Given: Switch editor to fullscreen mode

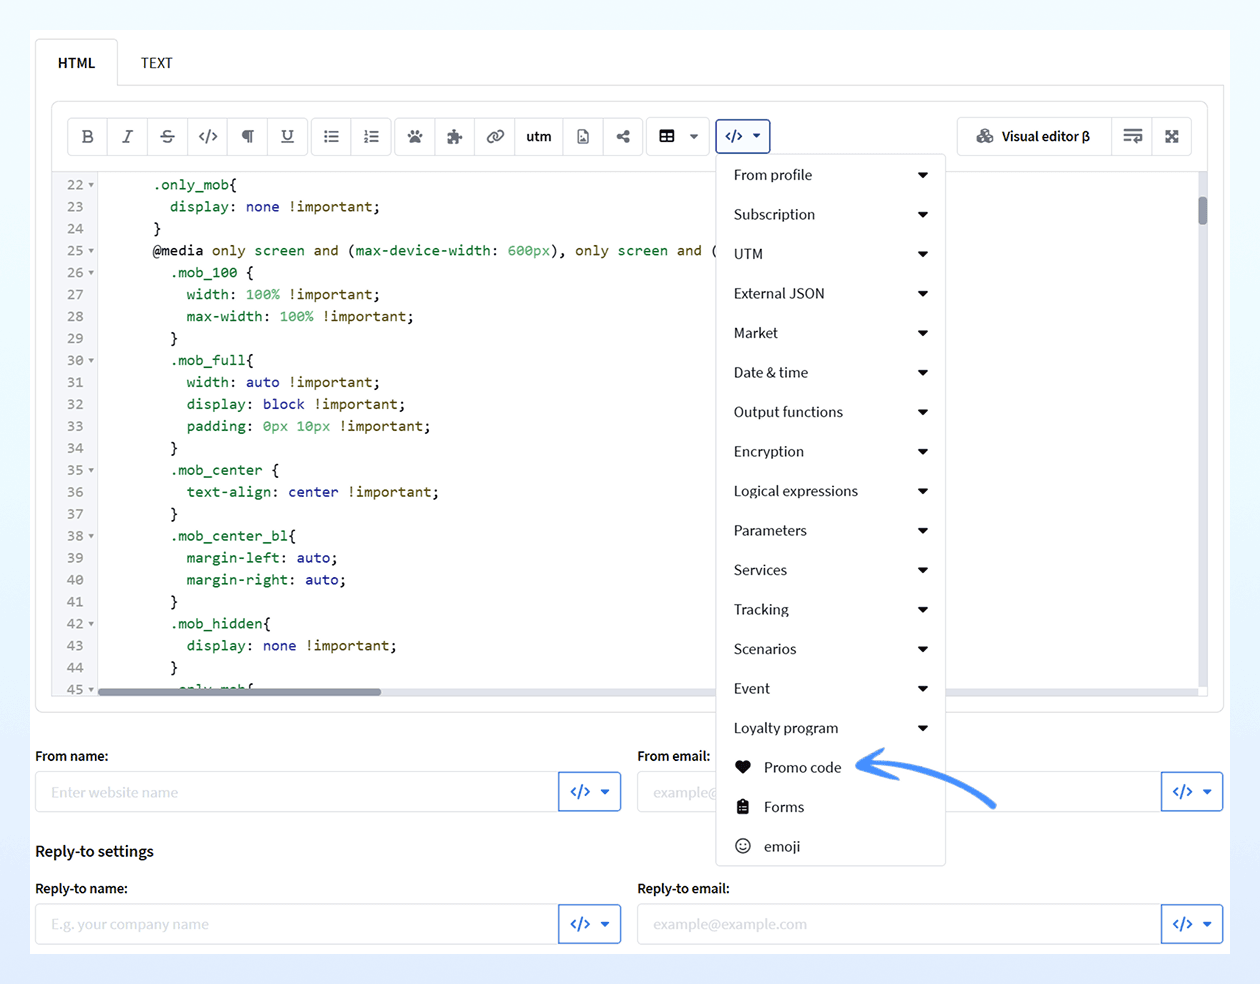Looking at the screenshot, I should coord(1172,136).
